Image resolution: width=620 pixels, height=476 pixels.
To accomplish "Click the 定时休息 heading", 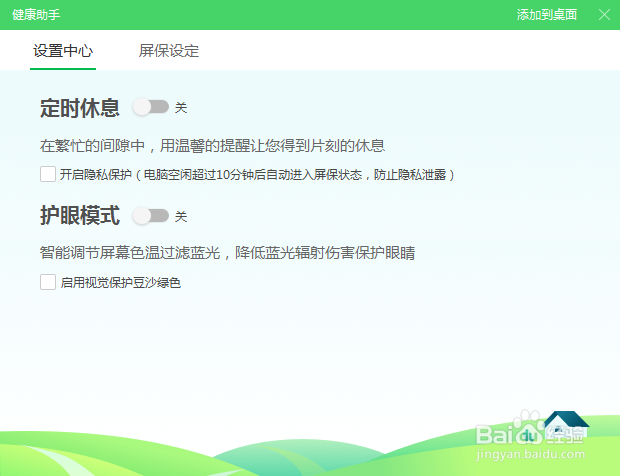I will (79, 108).
